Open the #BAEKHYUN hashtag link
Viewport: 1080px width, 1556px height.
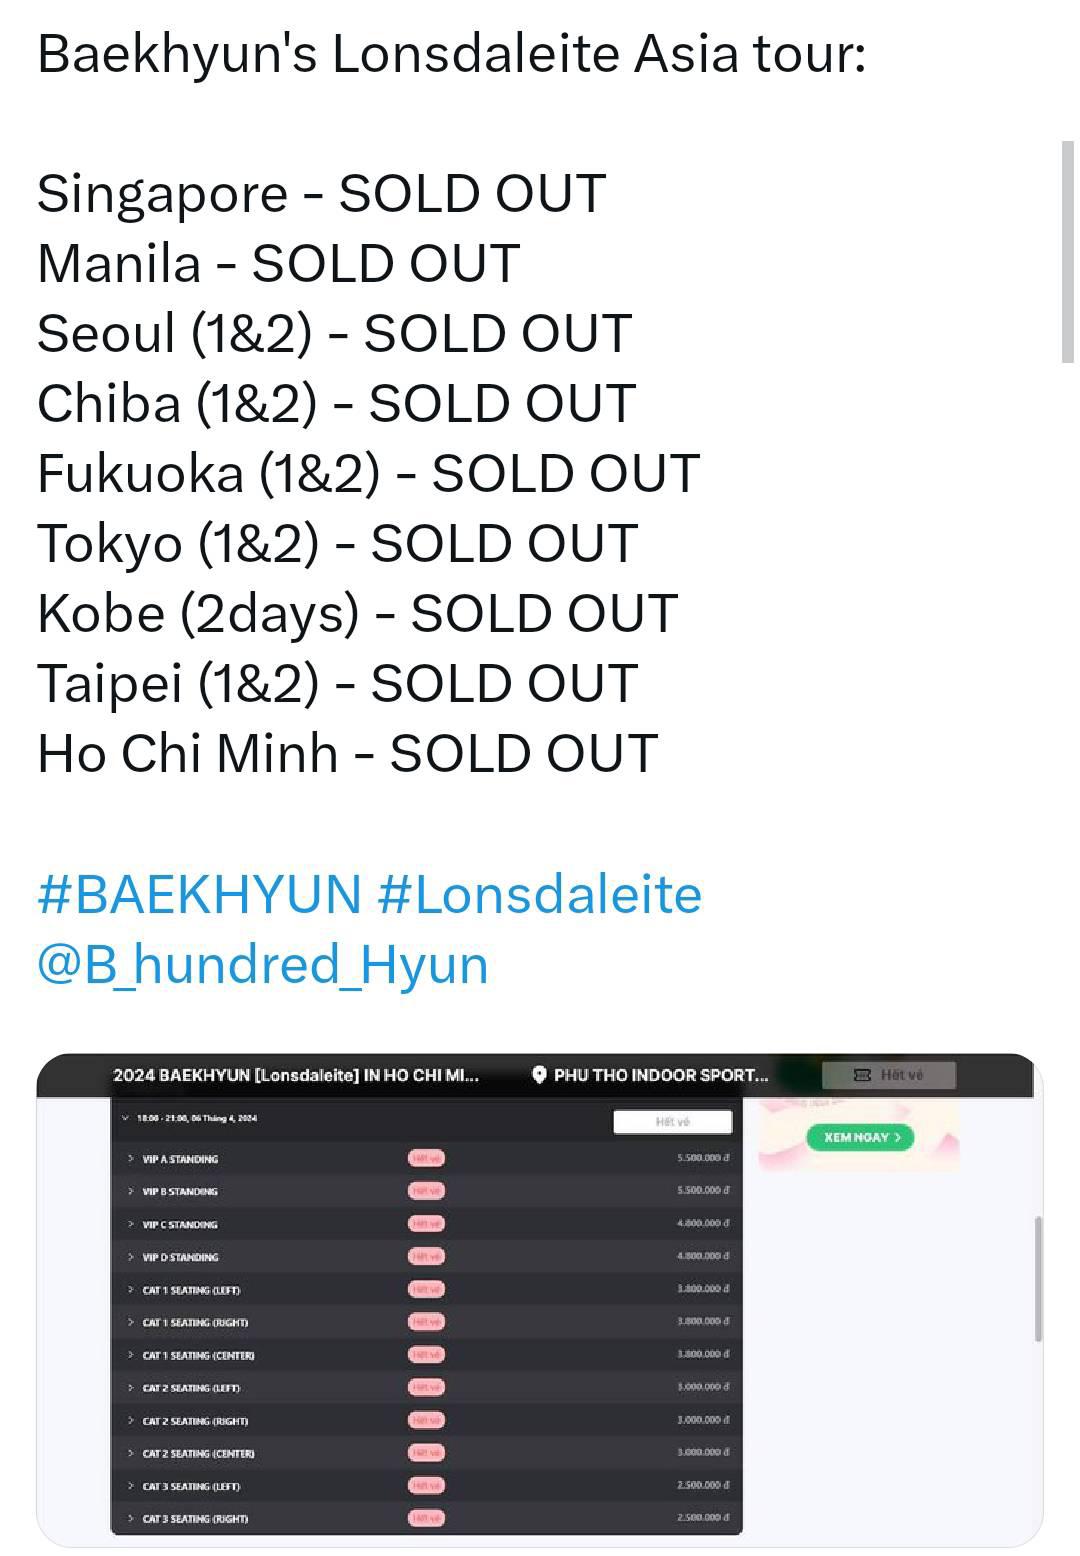199,894
